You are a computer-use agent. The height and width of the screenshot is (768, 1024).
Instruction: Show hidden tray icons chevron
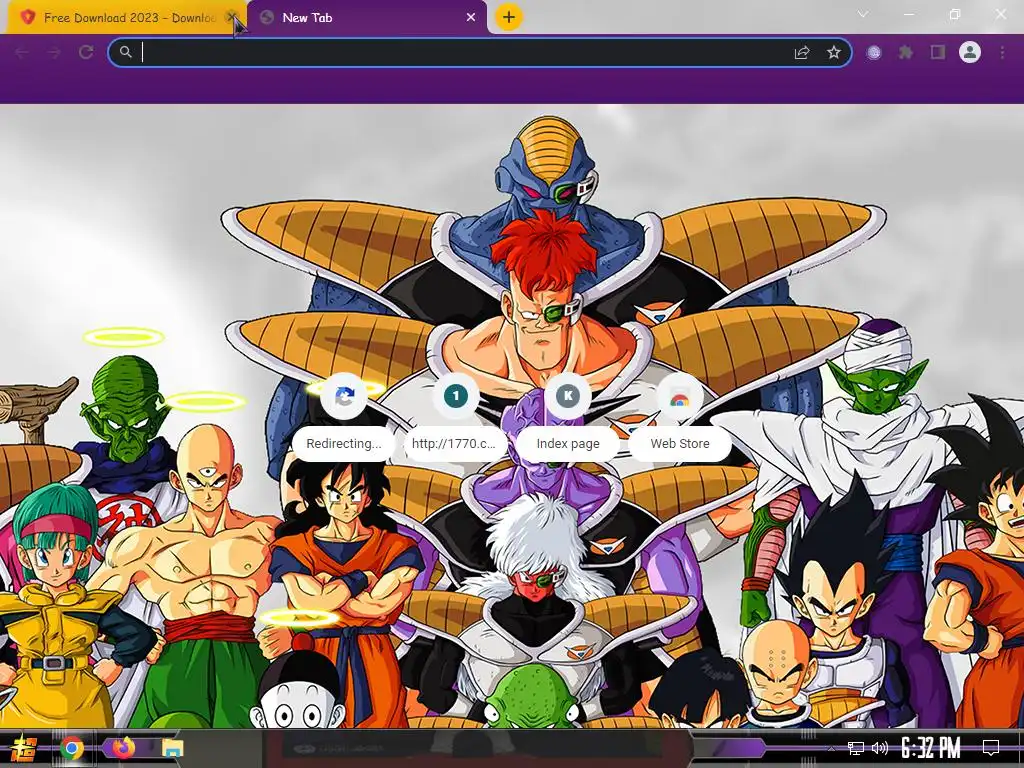[831, 748]
